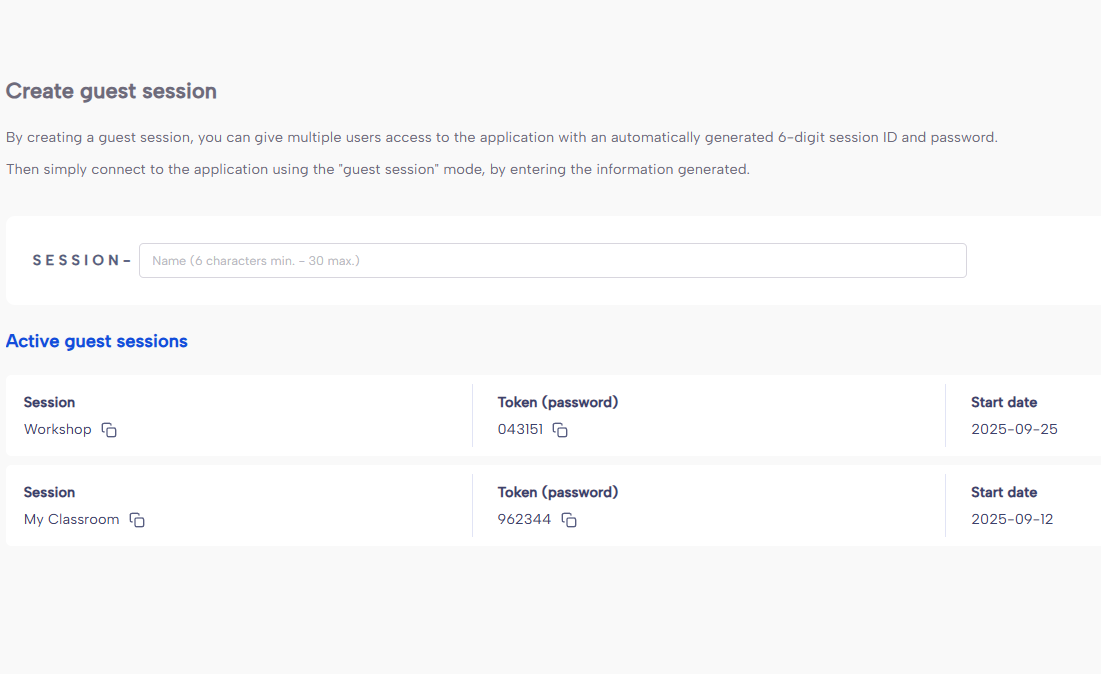The height and width of the screenshot is (674, 1101).
Task: Click the My Classroom session name text
Action: (x=71, y=519)
